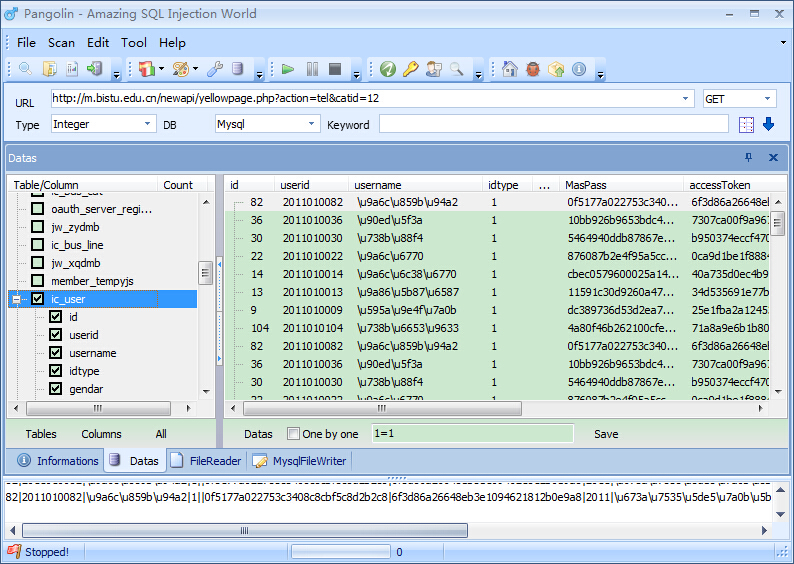The image size is (794, 564).
Task: Check the jw_xqdmb table checkbox
Action: (37, 263)
